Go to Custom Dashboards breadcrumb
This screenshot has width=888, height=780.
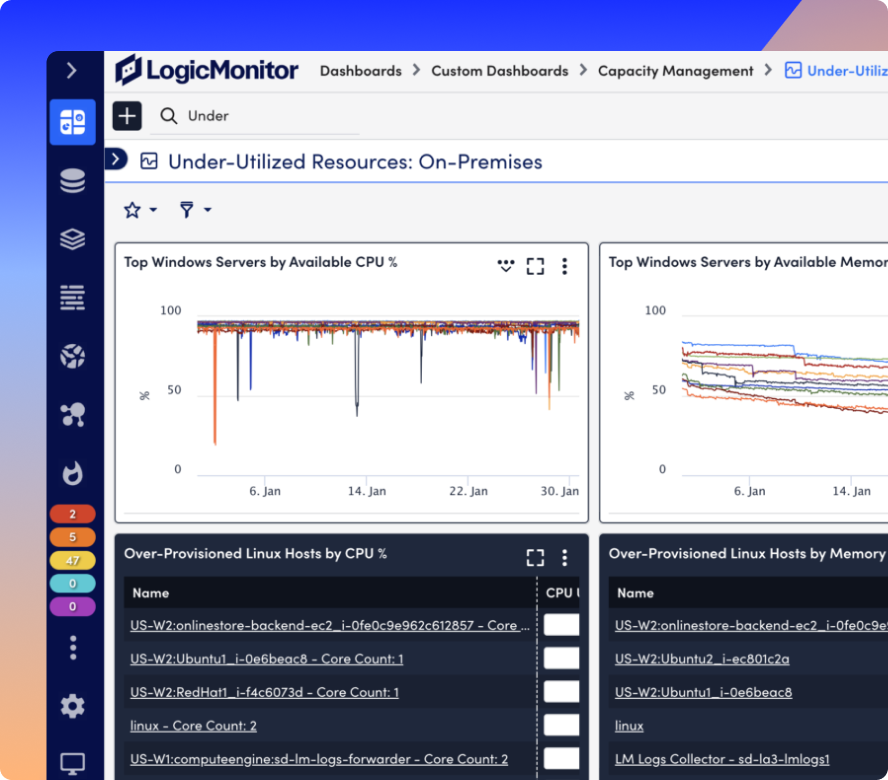[500, 71]
